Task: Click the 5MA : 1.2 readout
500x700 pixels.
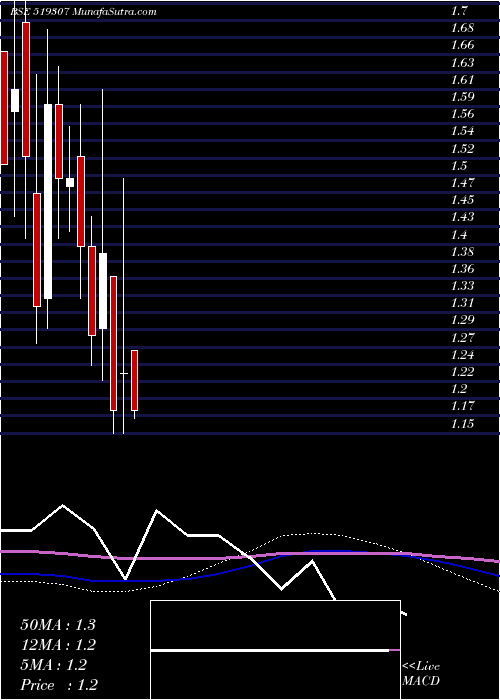Action: [x=54, y=665]
